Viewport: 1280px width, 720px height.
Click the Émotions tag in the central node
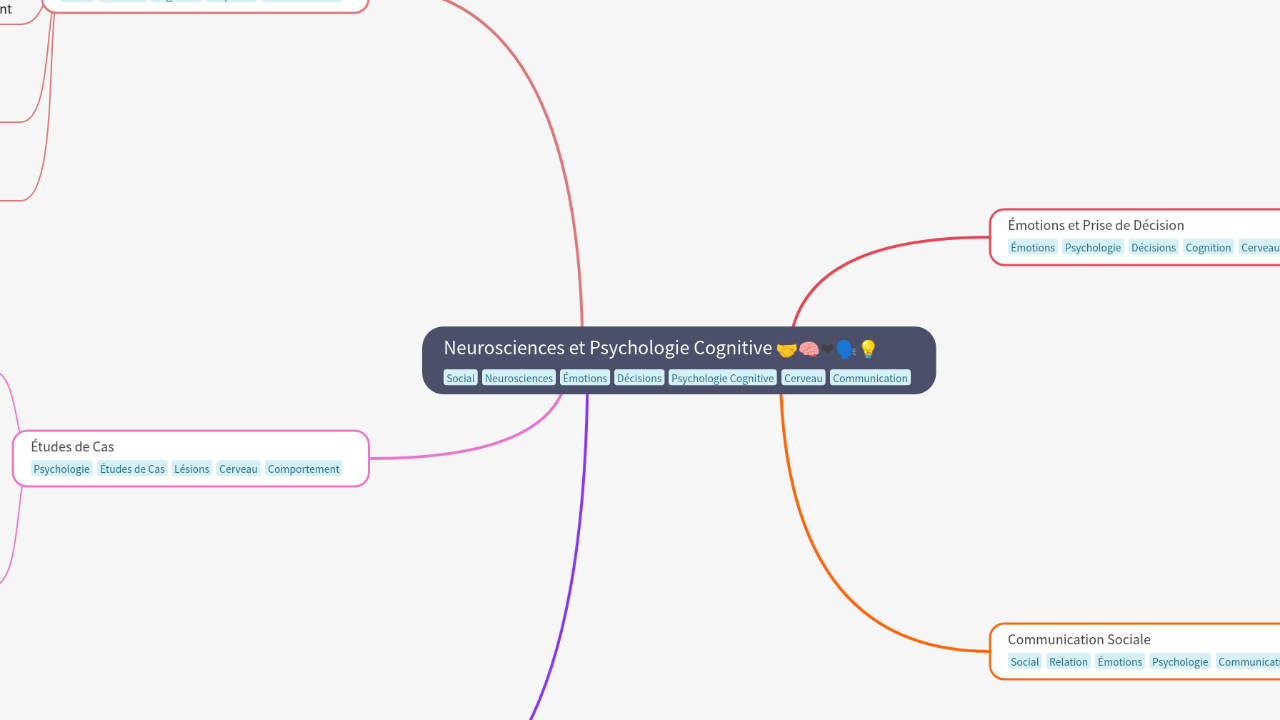(585, 378)
